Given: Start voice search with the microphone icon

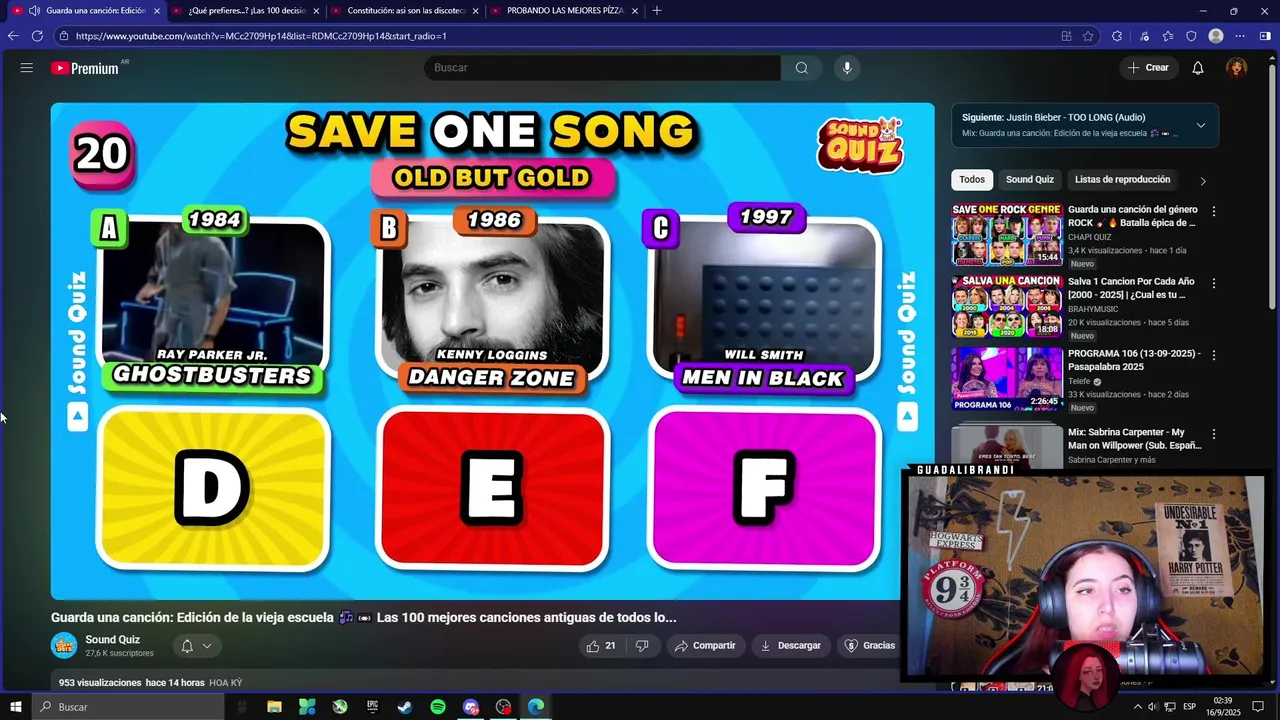Looking at the screenshot, I should click(847, 68).
